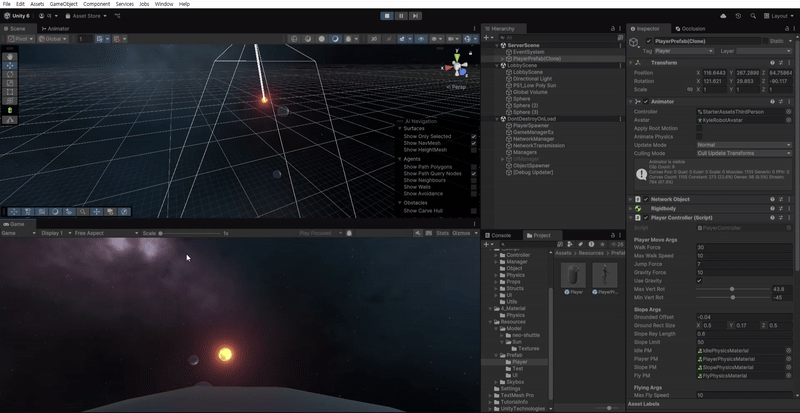
Task: Enable the Apply Root Motion checkbox
Action: coord(699,128)
